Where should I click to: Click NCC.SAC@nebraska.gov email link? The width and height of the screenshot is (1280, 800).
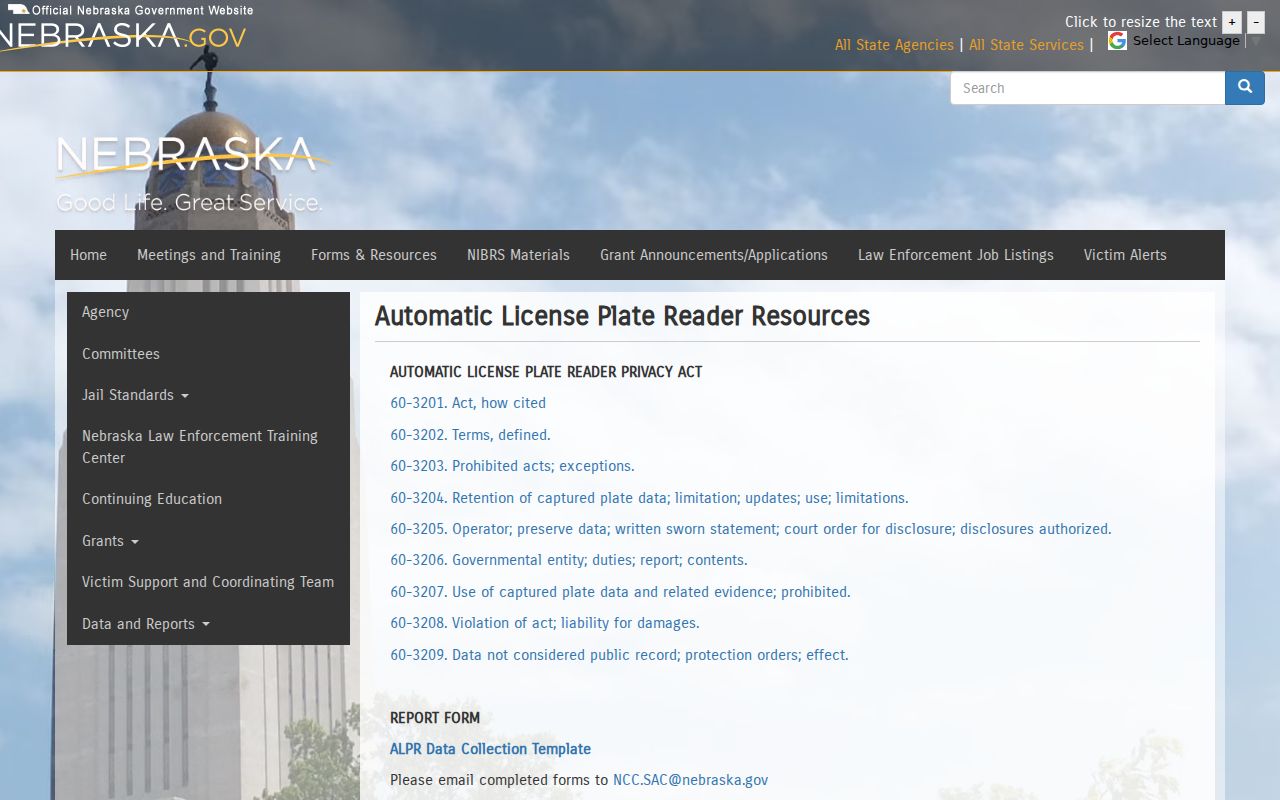pos(690,780)
